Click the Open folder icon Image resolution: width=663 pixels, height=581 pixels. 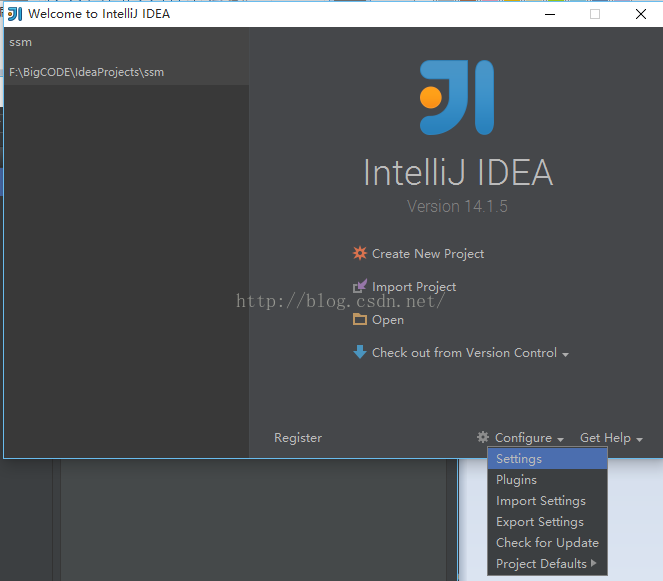(360, 319)
